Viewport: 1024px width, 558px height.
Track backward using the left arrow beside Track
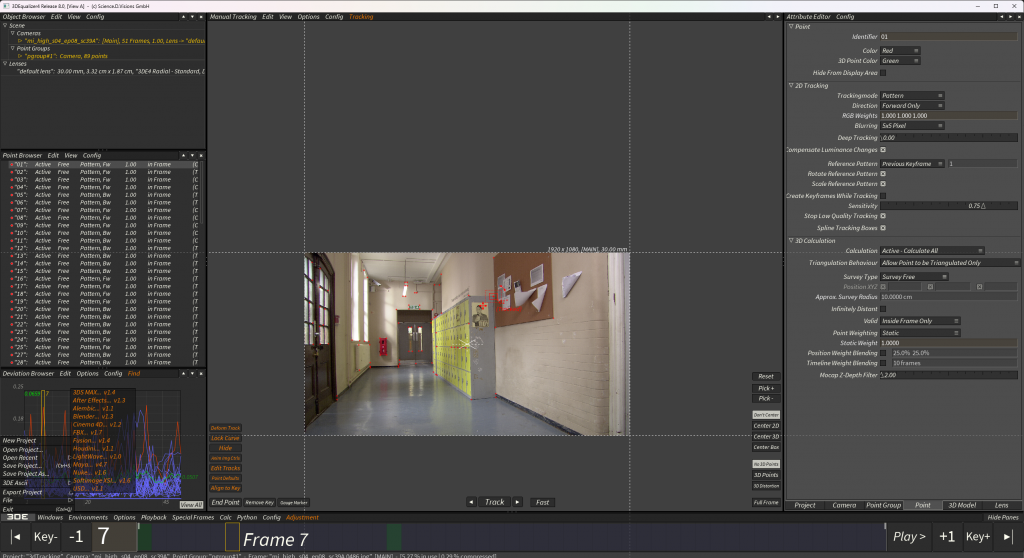tap(471, 502)
